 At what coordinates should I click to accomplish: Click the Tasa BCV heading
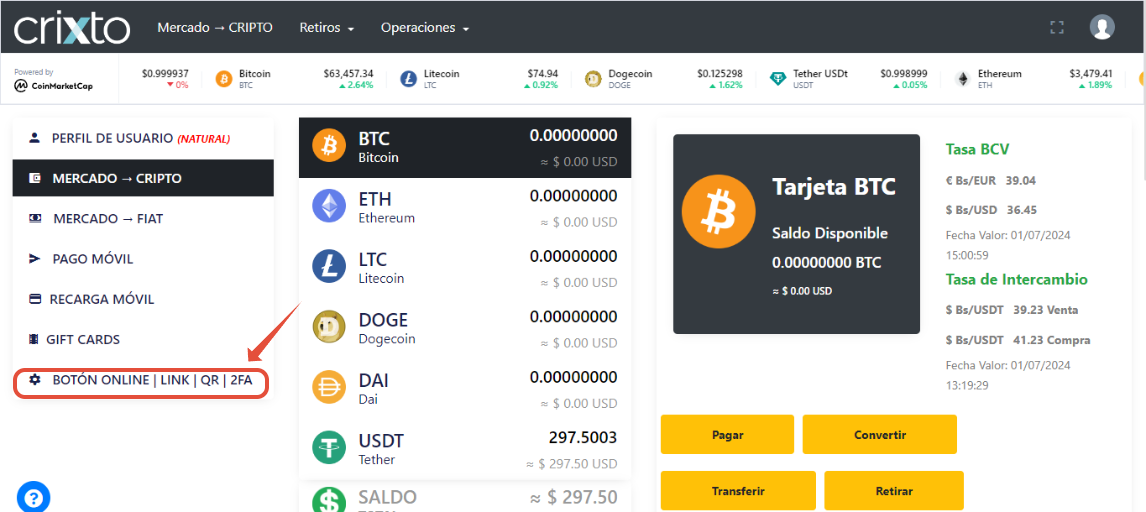pos(977,150)
